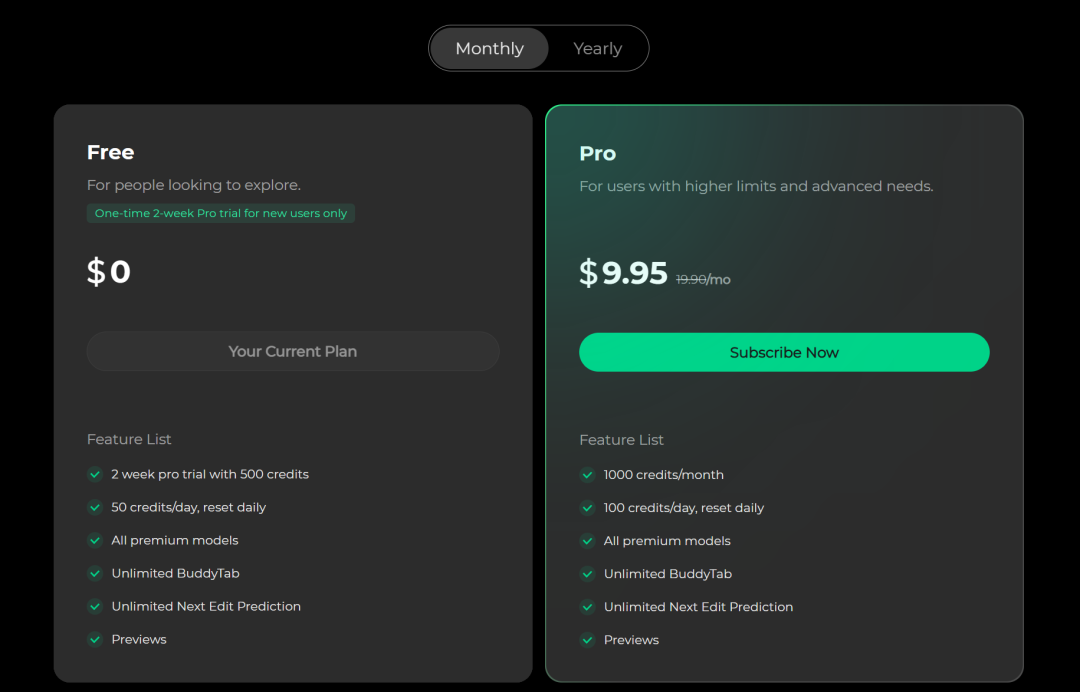Click Free plan Unlimited Next Edit Prediction text
Image resolution: width=1080 pixels, height=692 pixels.
[206, 606]
